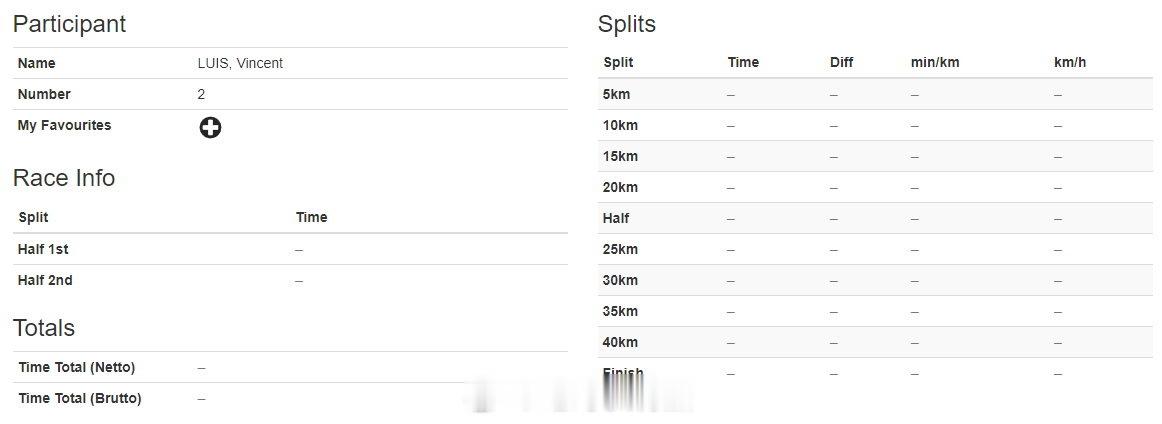Viewport: 1162px width, 424px height.
Task: Select the 40km split row
Action: (x=875, y=343)
